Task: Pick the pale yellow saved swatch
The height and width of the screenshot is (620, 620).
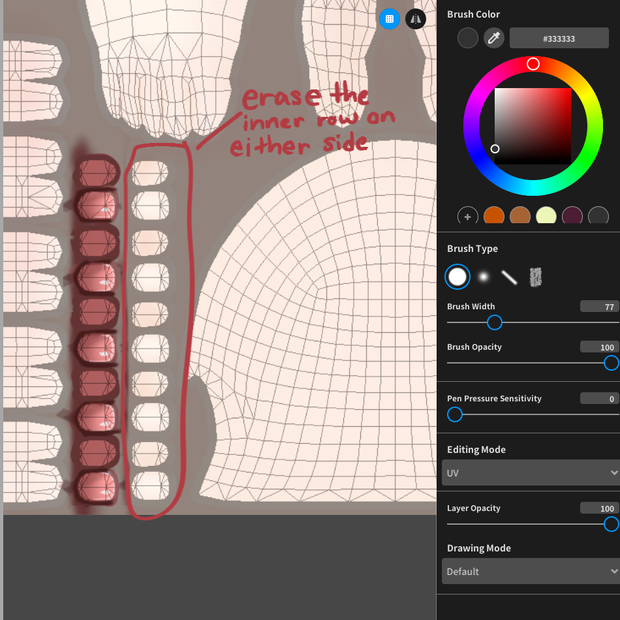Action: coord(546,216)
